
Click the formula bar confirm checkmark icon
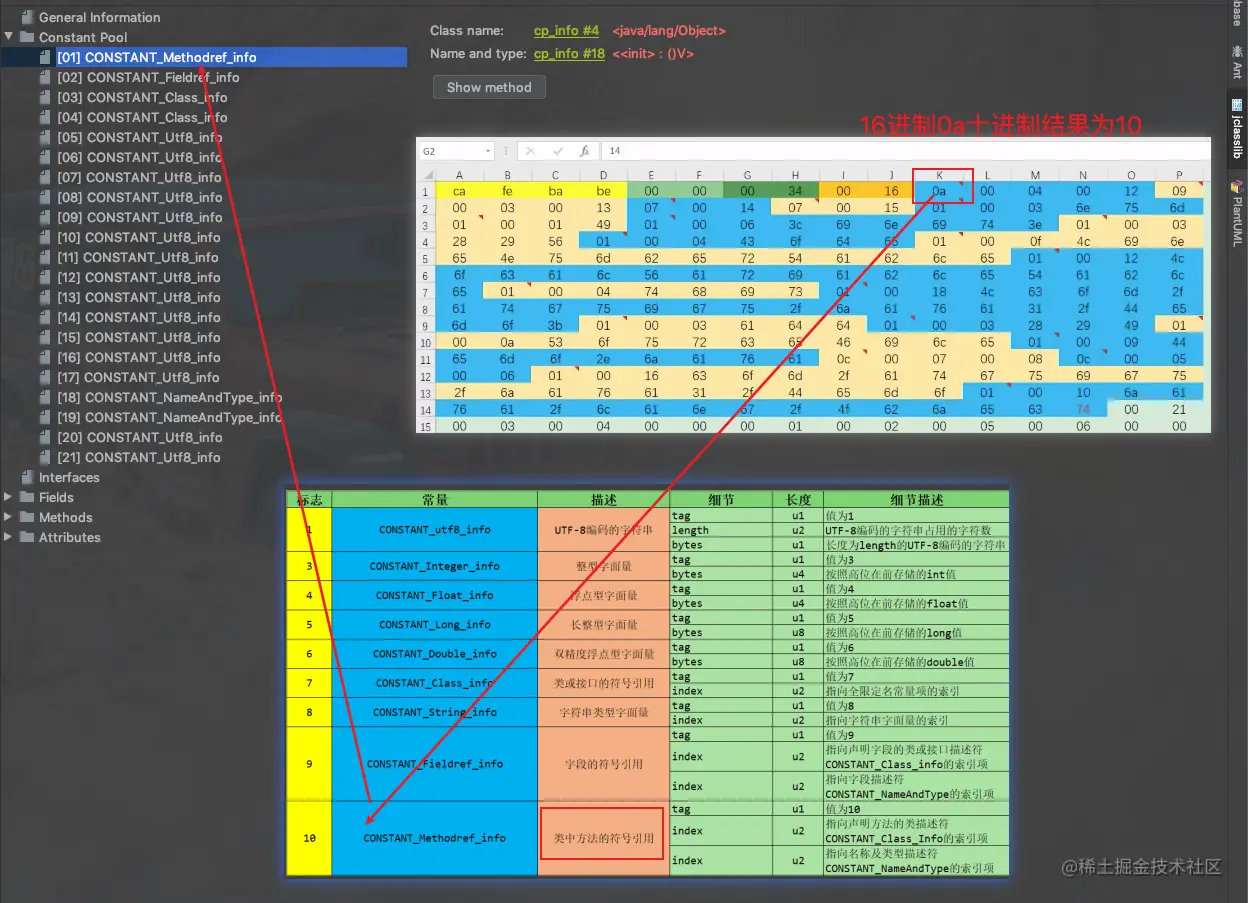[x=558, y=151]
